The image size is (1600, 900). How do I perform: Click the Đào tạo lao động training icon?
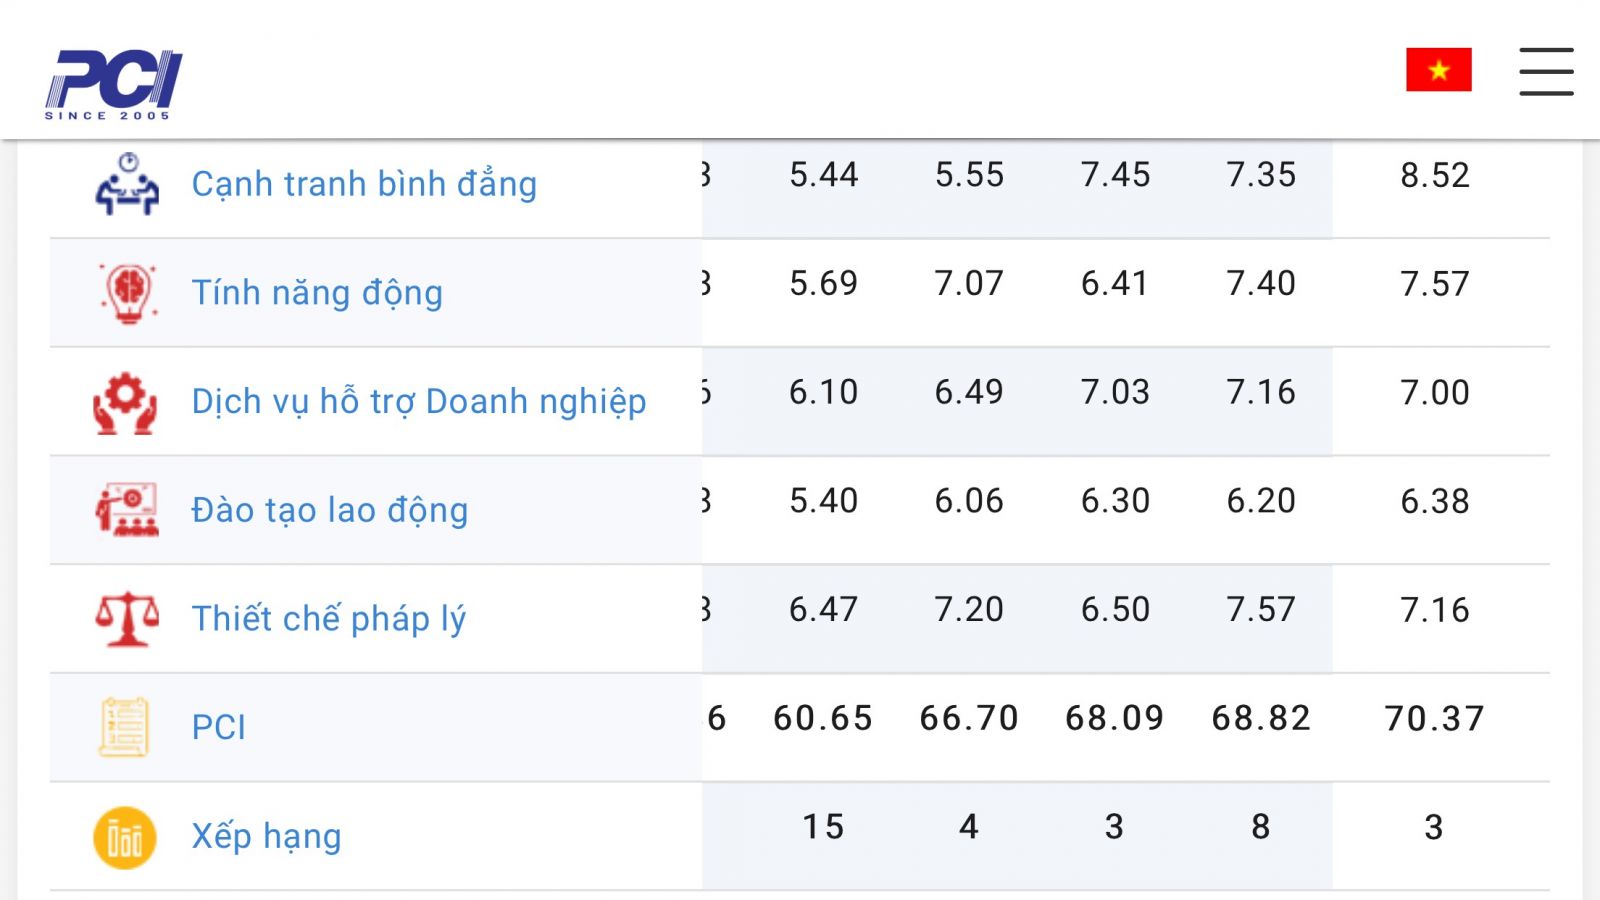click(127, 510)
